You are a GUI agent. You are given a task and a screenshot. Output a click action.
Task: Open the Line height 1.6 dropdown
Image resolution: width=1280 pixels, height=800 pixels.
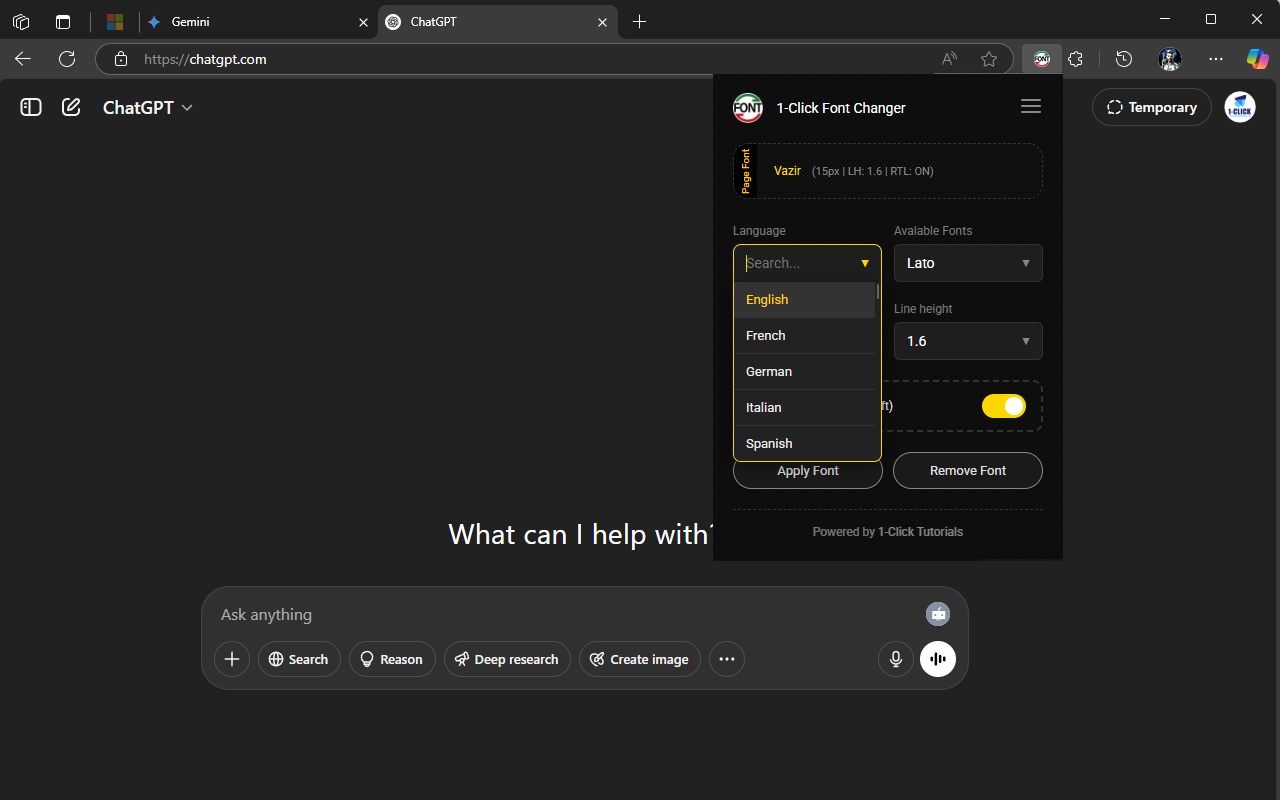click(x=968, y=341)
